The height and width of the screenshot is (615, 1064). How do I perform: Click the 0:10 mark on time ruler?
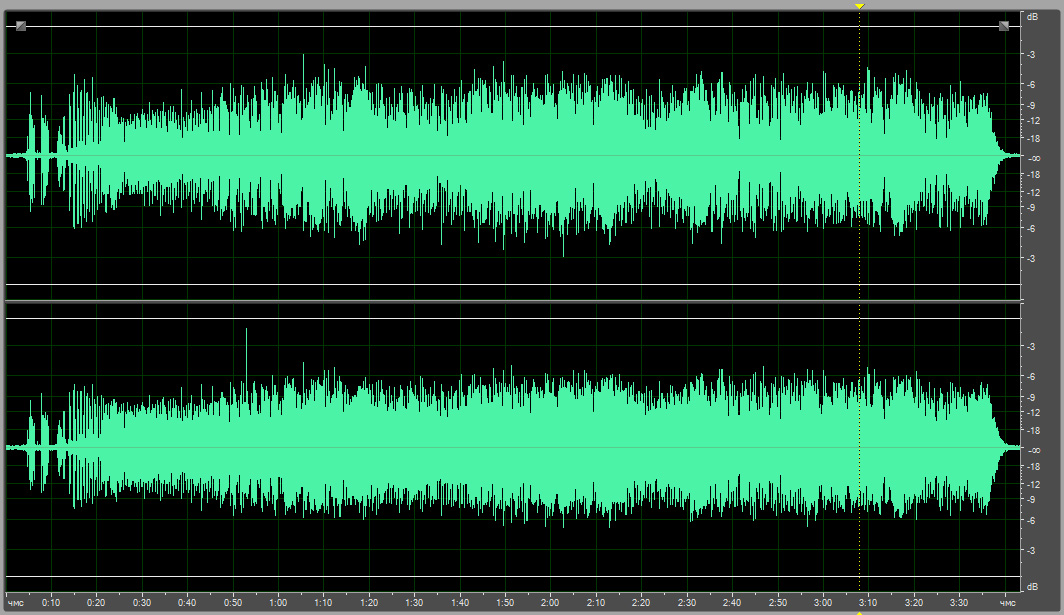[51, 603]
